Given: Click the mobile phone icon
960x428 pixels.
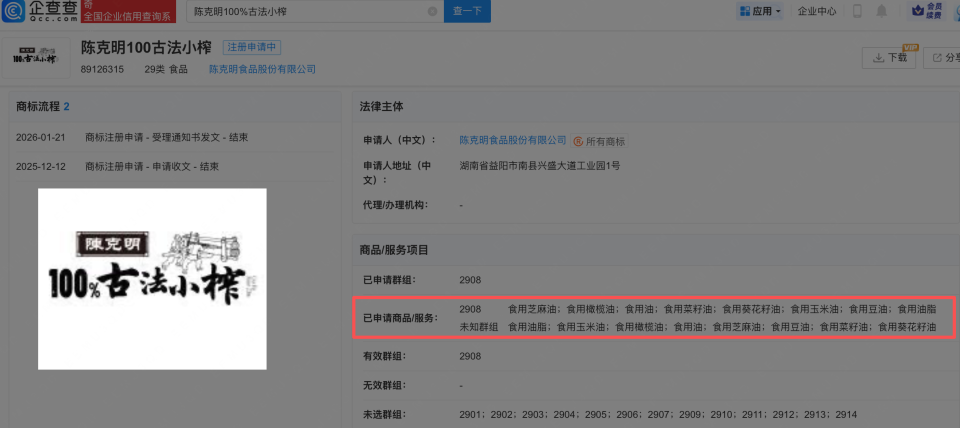Looking at the screenshot, I should (x=857, y=11).
